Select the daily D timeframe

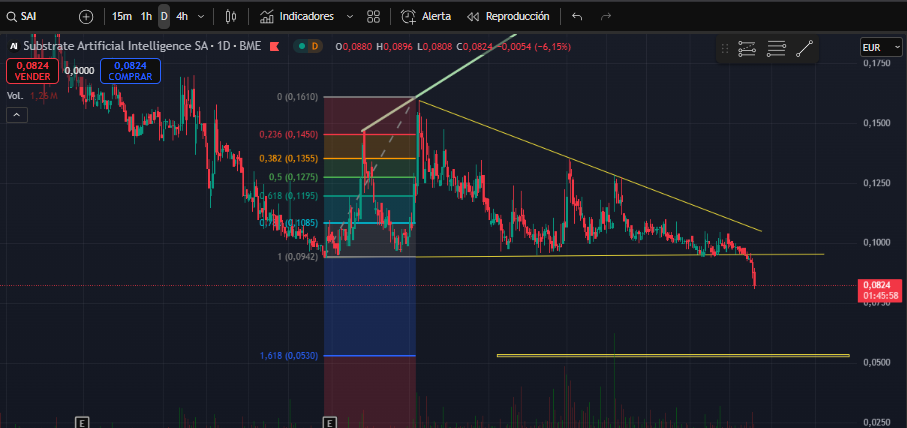pyautogui.click(x=164, y=17)
